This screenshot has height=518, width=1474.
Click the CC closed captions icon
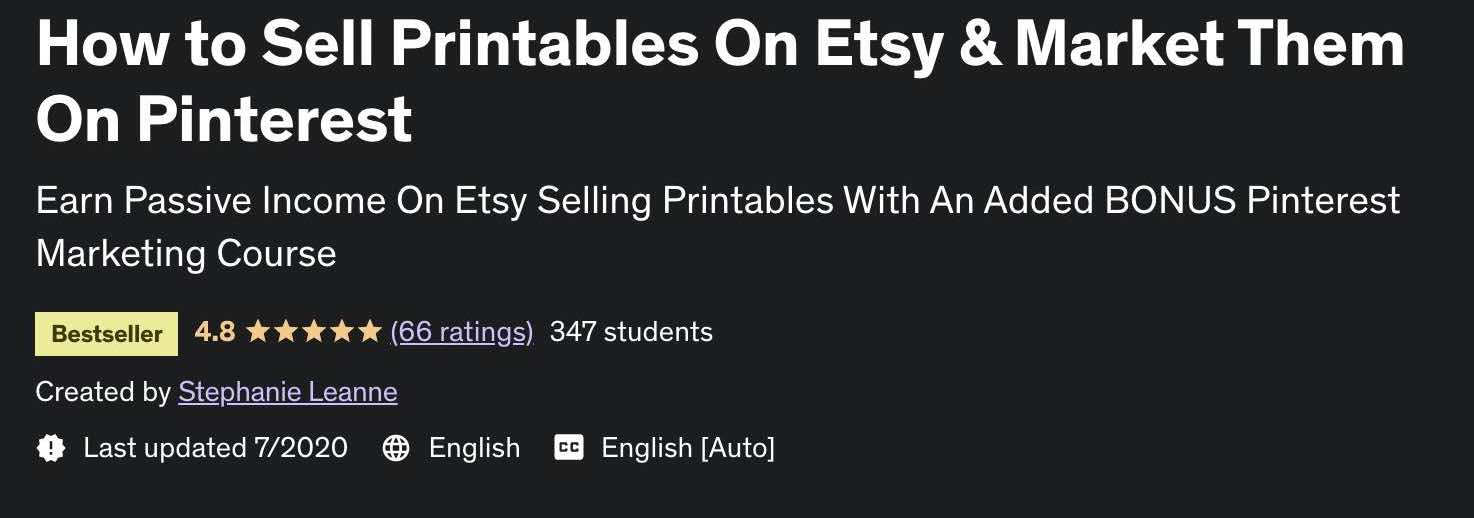coord(568,448)
